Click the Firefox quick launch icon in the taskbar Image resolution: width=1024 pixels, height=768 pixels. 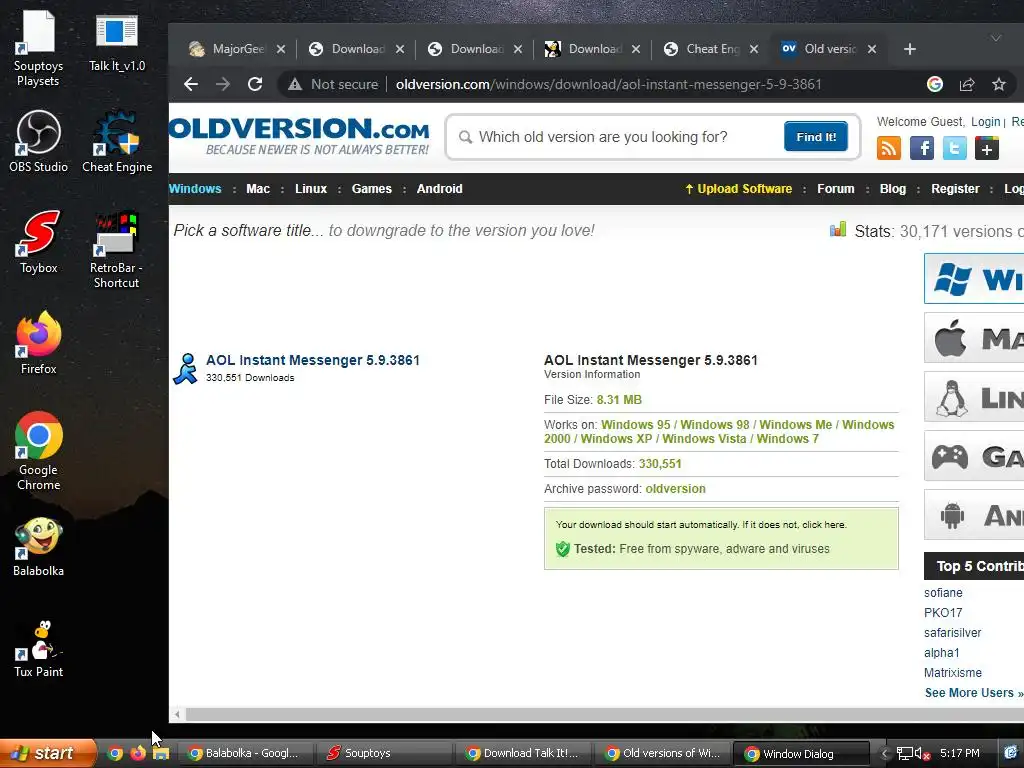pos(138,753)
